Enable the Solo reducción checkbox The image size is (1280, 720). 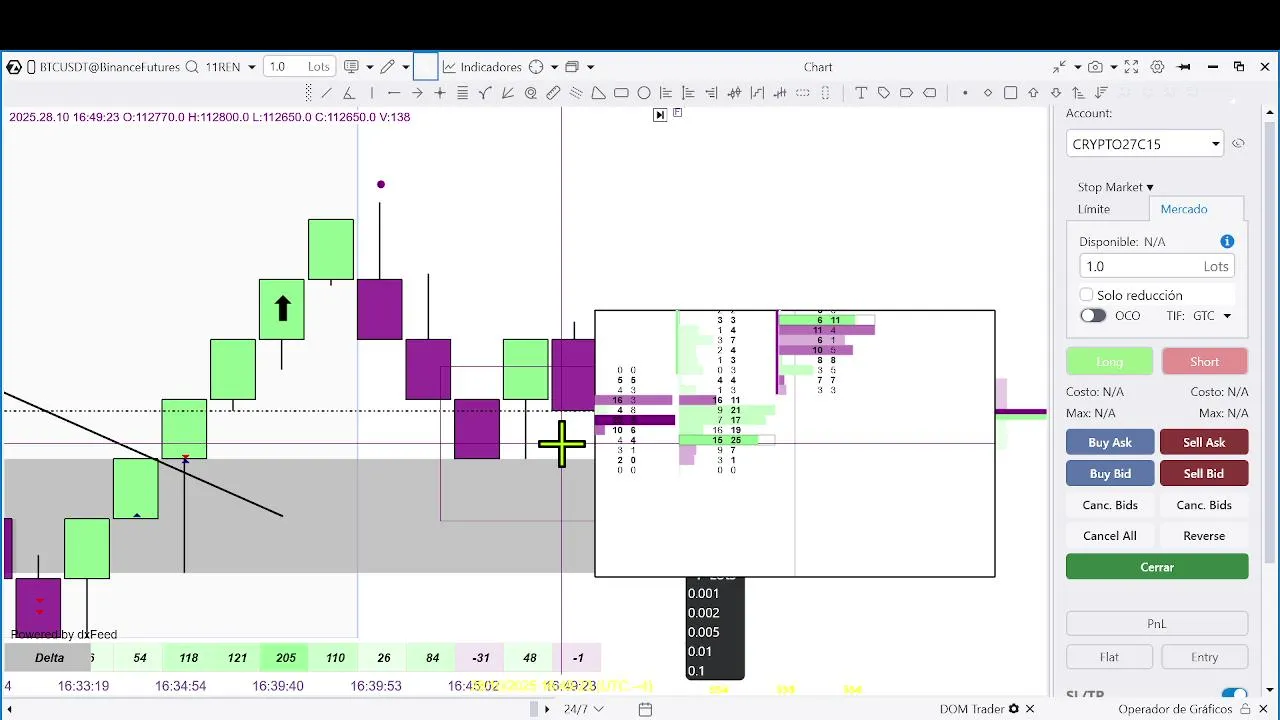click(x=1086, y=295)
